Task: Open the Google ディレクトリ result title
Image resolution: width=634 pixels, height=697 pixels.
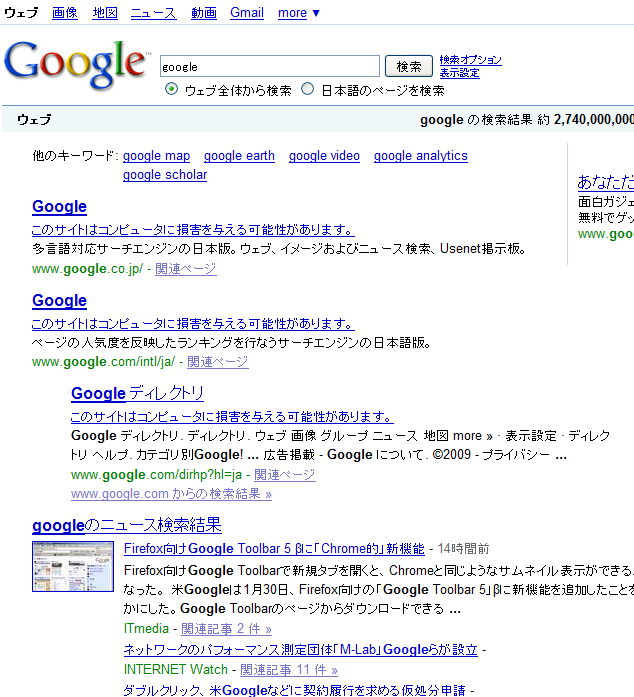Action: [x=137, y=394]
